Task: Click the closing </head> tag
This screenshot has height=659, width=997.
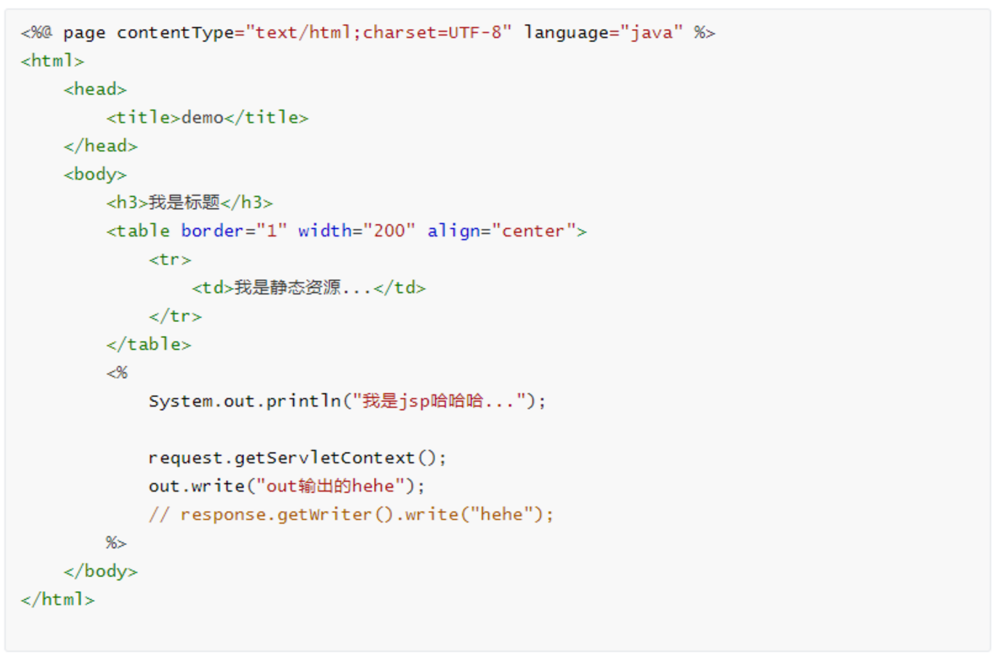Action: tap(100, 146)
